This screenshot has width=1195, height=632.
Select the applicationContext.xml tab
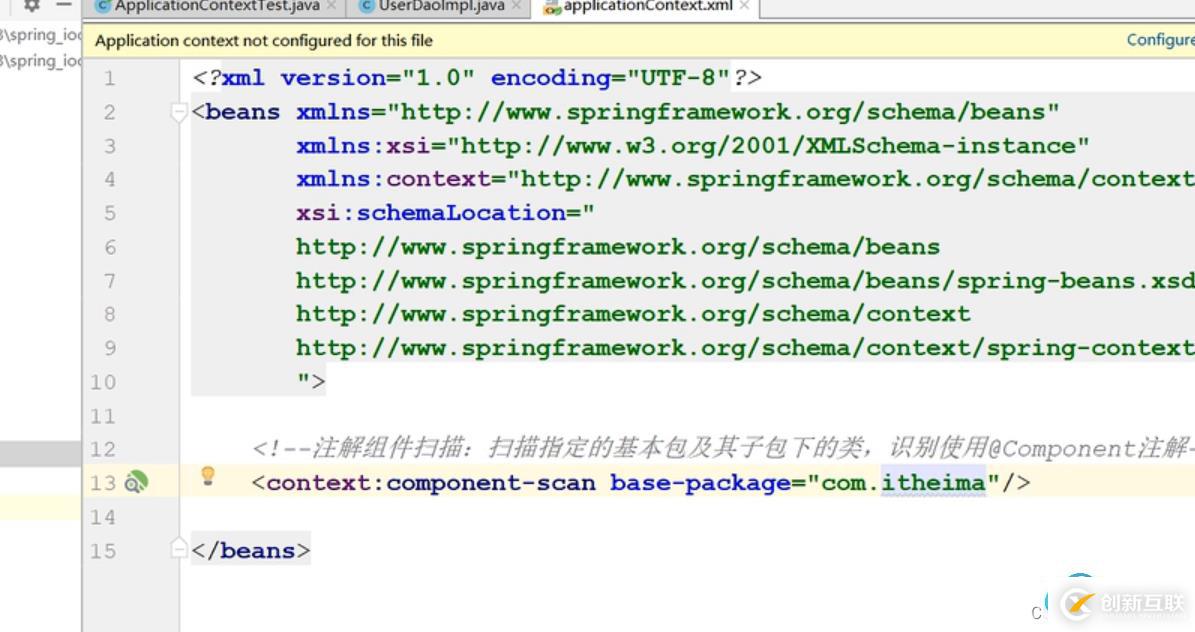click(648, 6)
